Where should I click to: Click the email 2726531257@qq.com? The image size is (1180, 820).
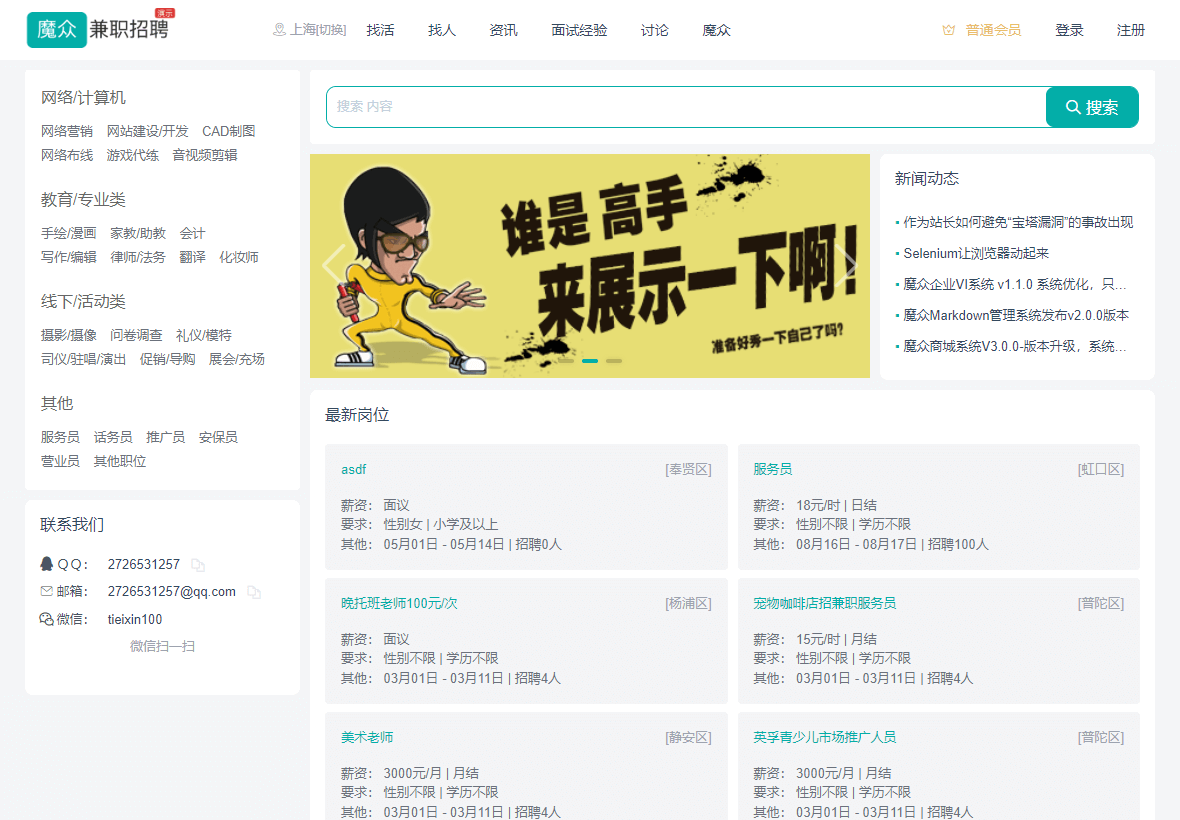pos(172,591)
